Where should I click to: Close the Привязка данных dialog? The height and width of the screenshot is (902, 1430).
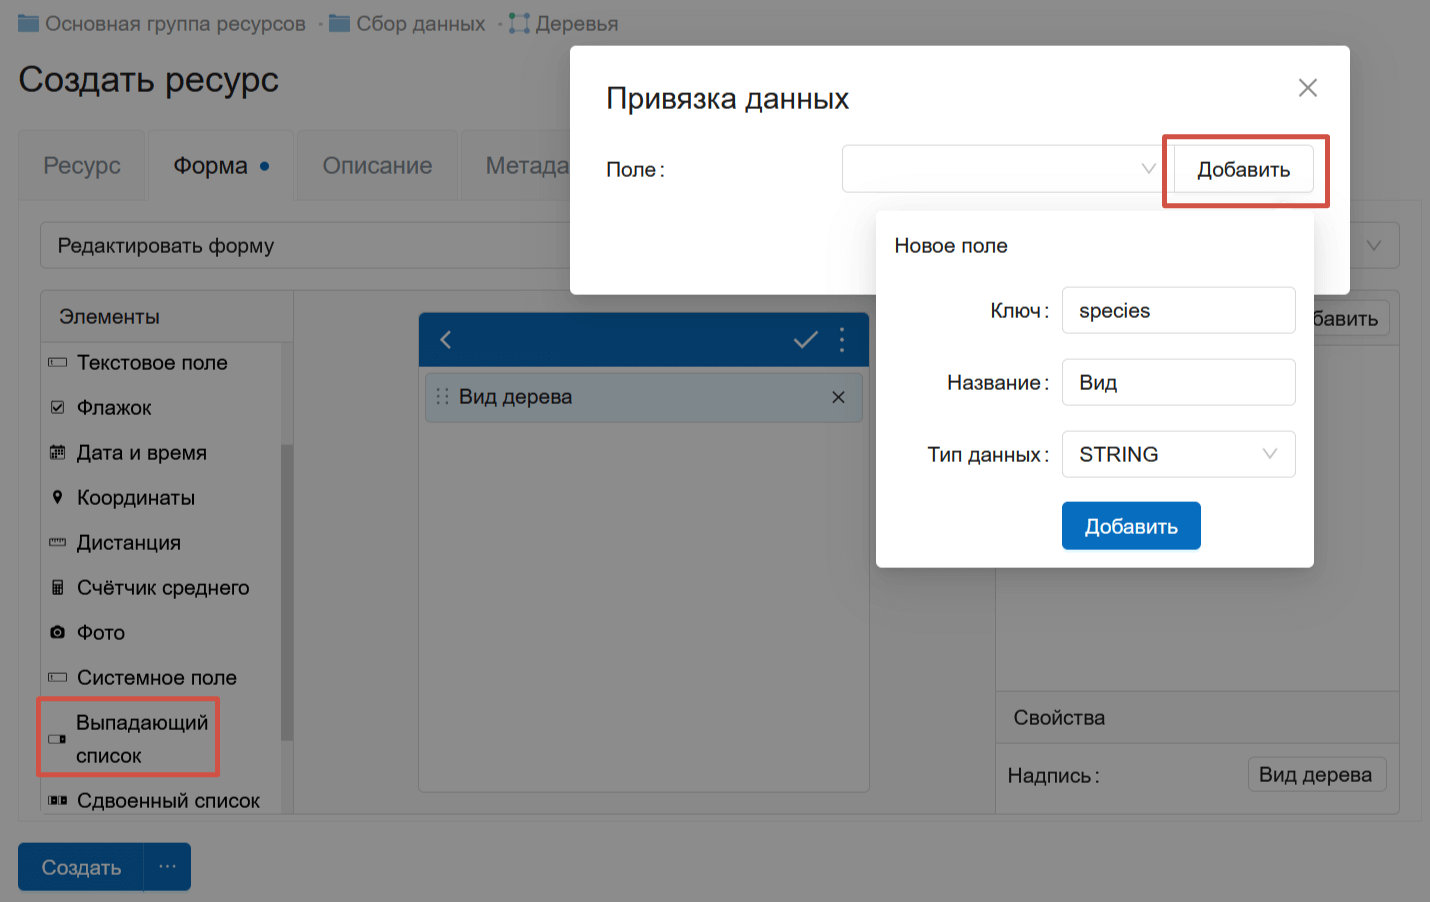click(x=1307, y=88)
